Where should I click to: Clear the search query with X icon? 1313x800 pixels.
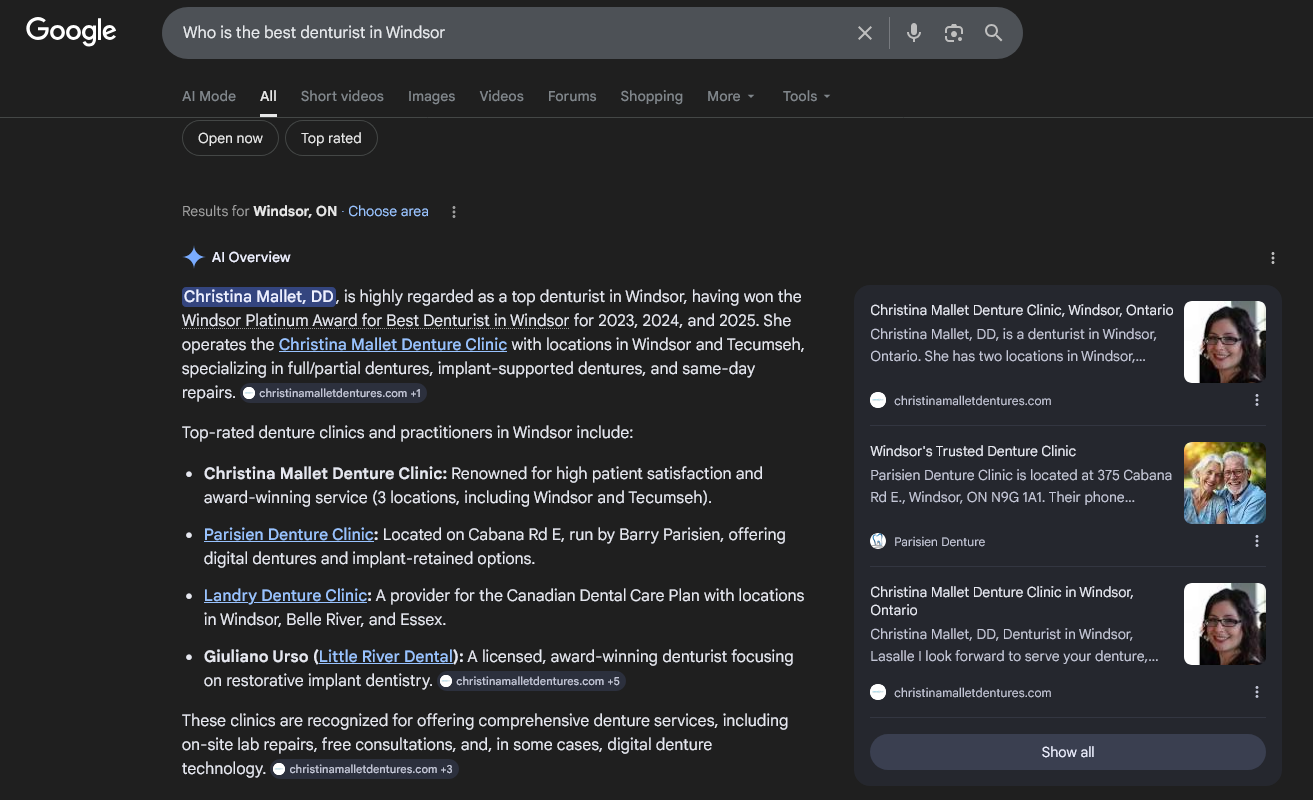[865, 33]
